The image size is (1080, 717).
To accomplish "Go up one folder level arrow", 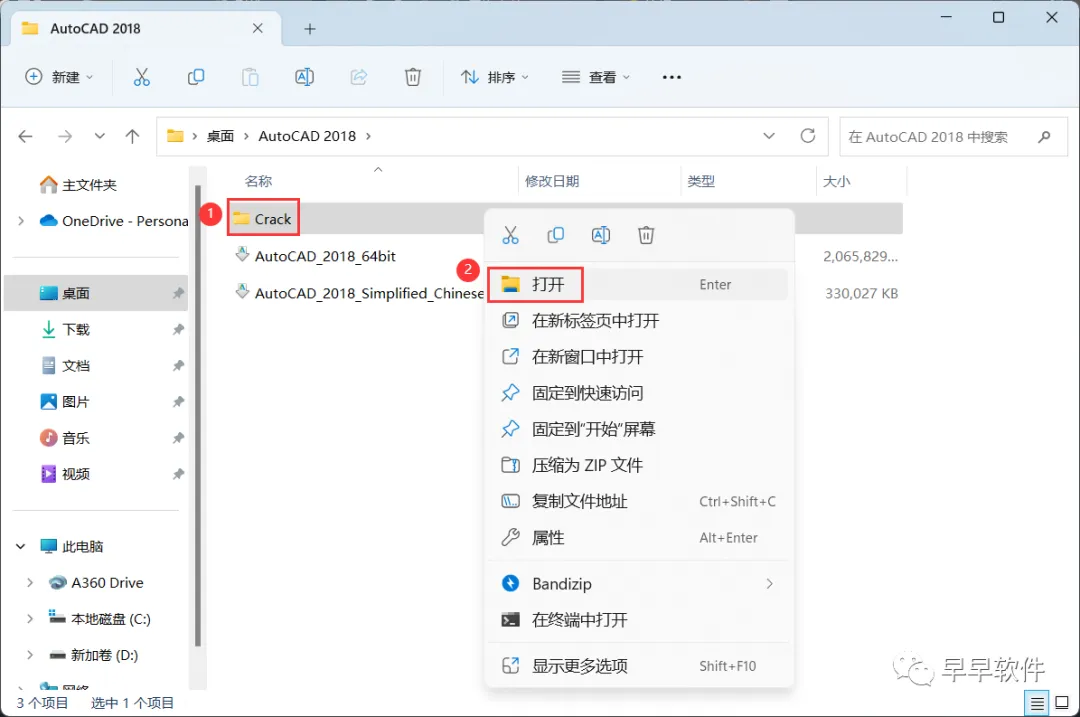I will point(132,136).
